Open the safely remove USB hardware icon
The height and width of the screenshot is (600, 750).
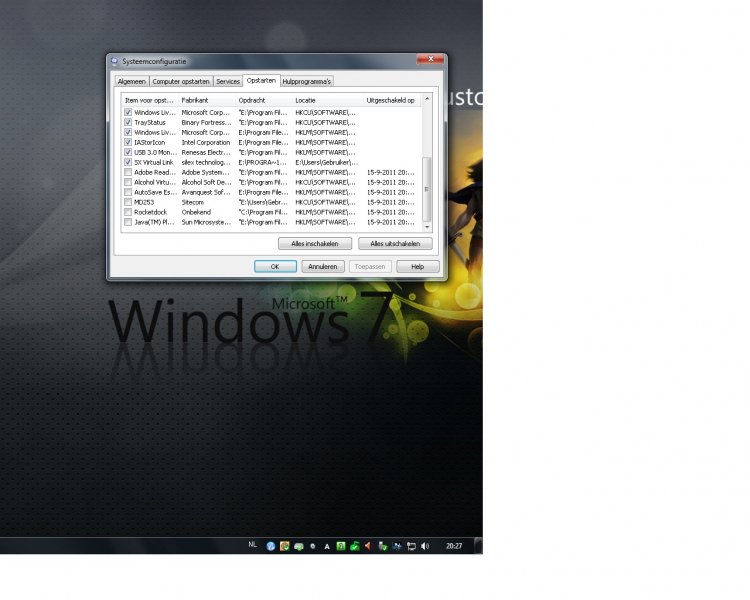(x=382, y=546)
